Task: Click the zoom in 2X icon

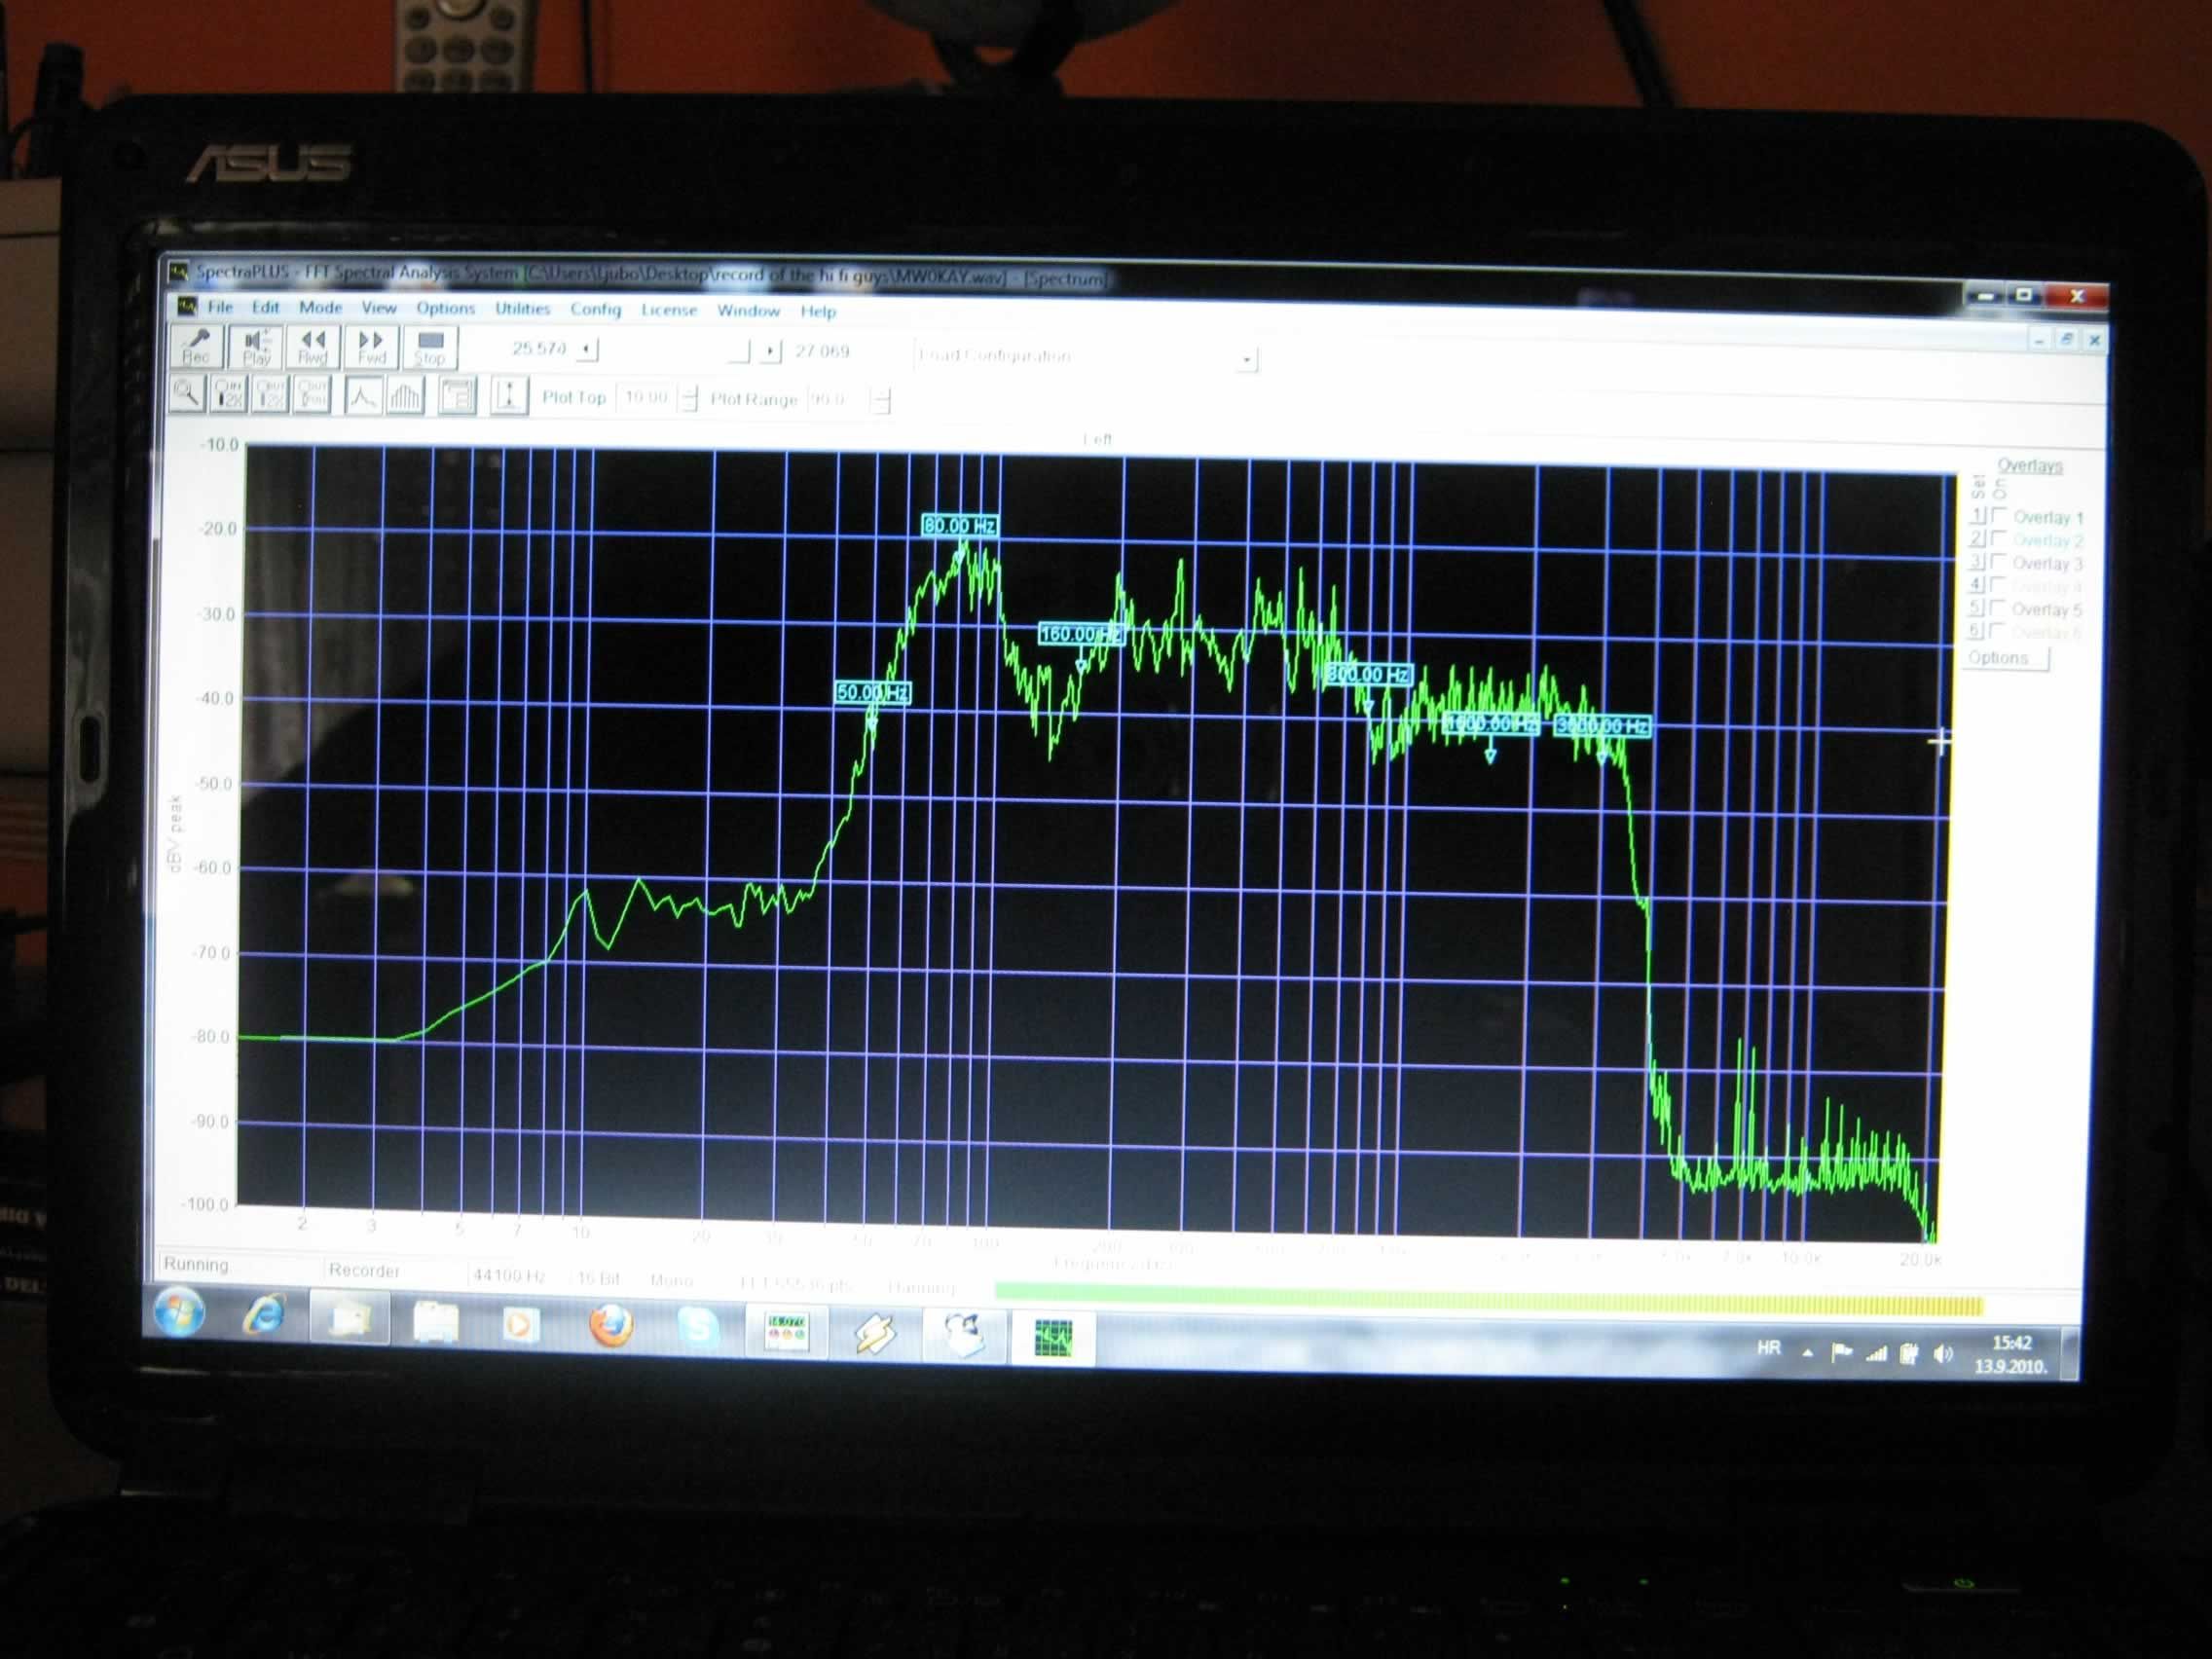Action: click(x=229, y=393)
